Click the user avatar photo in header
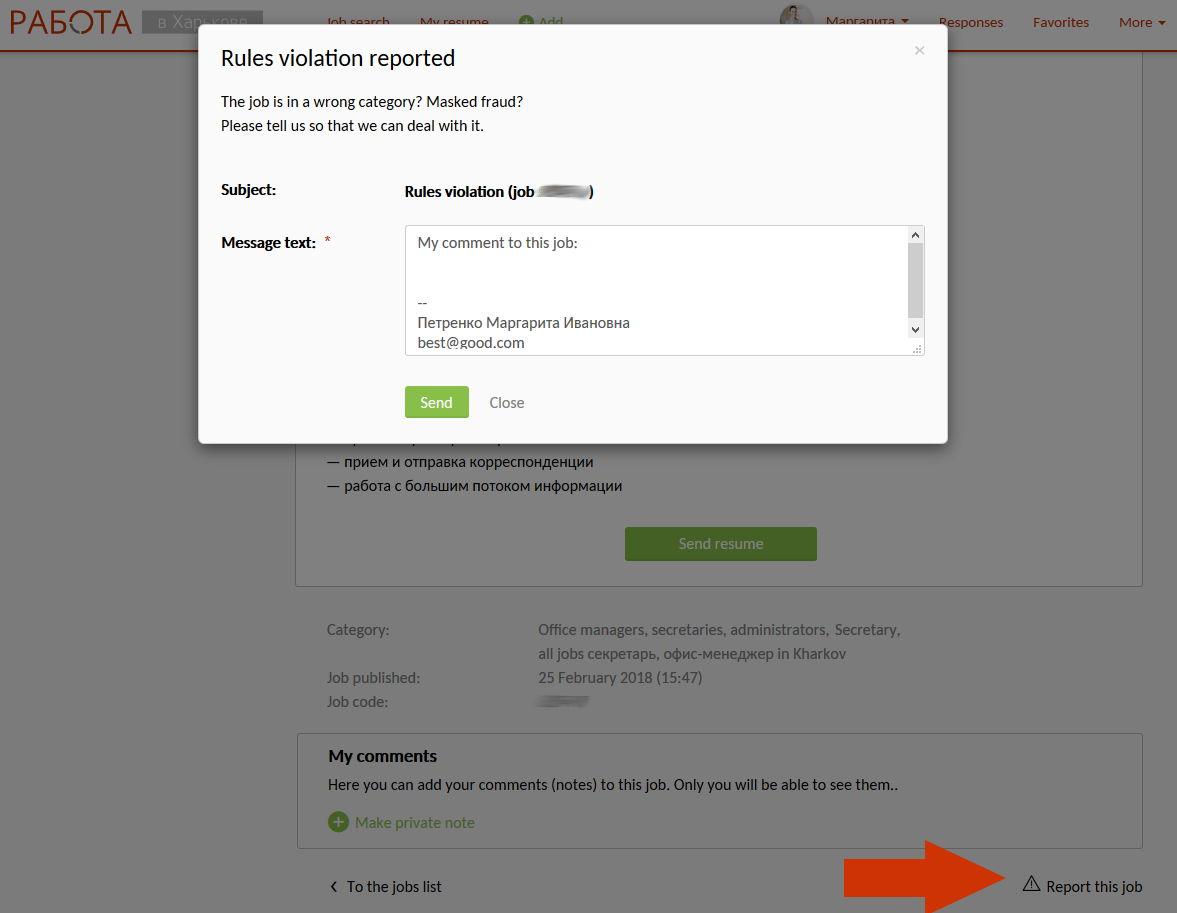Image resolution: width=1177 pixels, height=913 pixels. [x=796, y=20]
